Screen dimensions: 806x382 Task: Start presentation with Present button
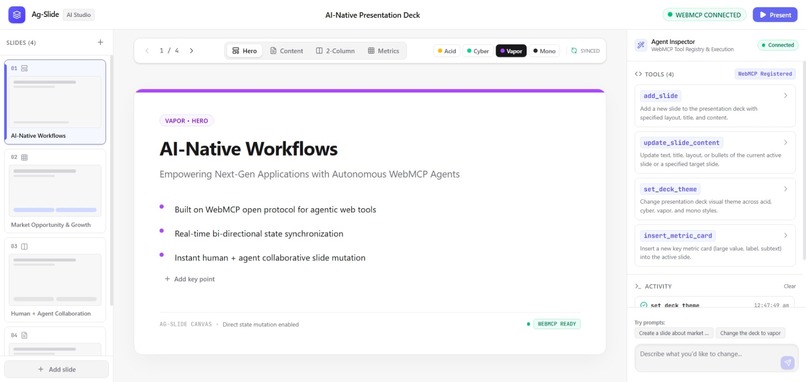point(775,15)
